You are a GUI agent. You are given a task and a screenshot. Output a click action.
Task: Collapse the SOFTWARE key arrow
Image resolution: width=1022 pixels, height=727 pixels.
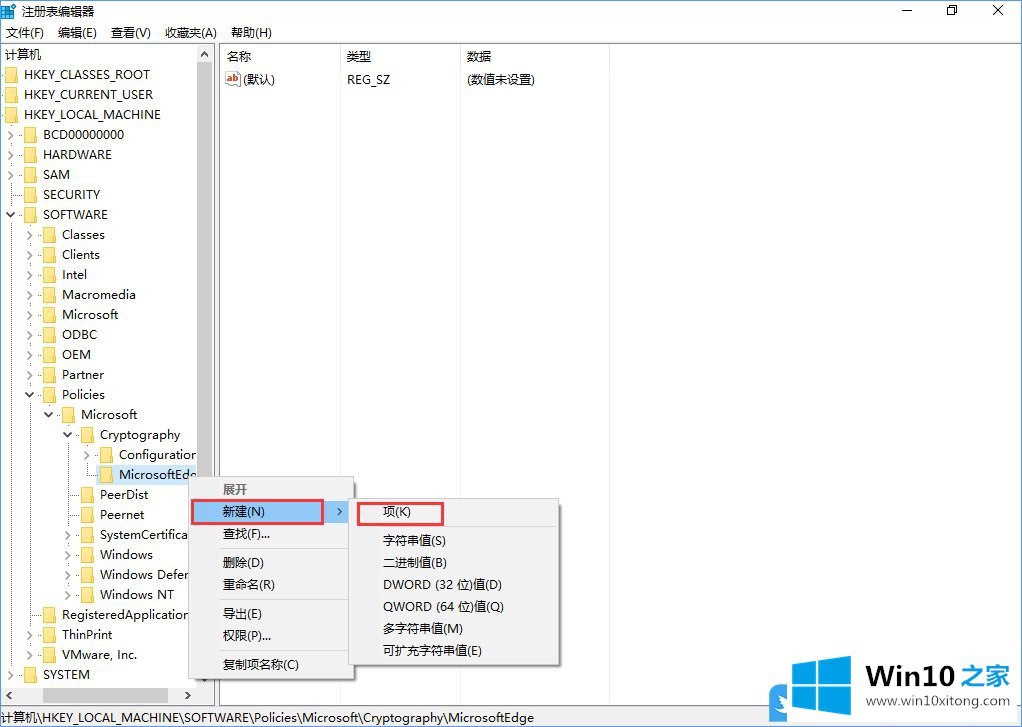(10, 215)
